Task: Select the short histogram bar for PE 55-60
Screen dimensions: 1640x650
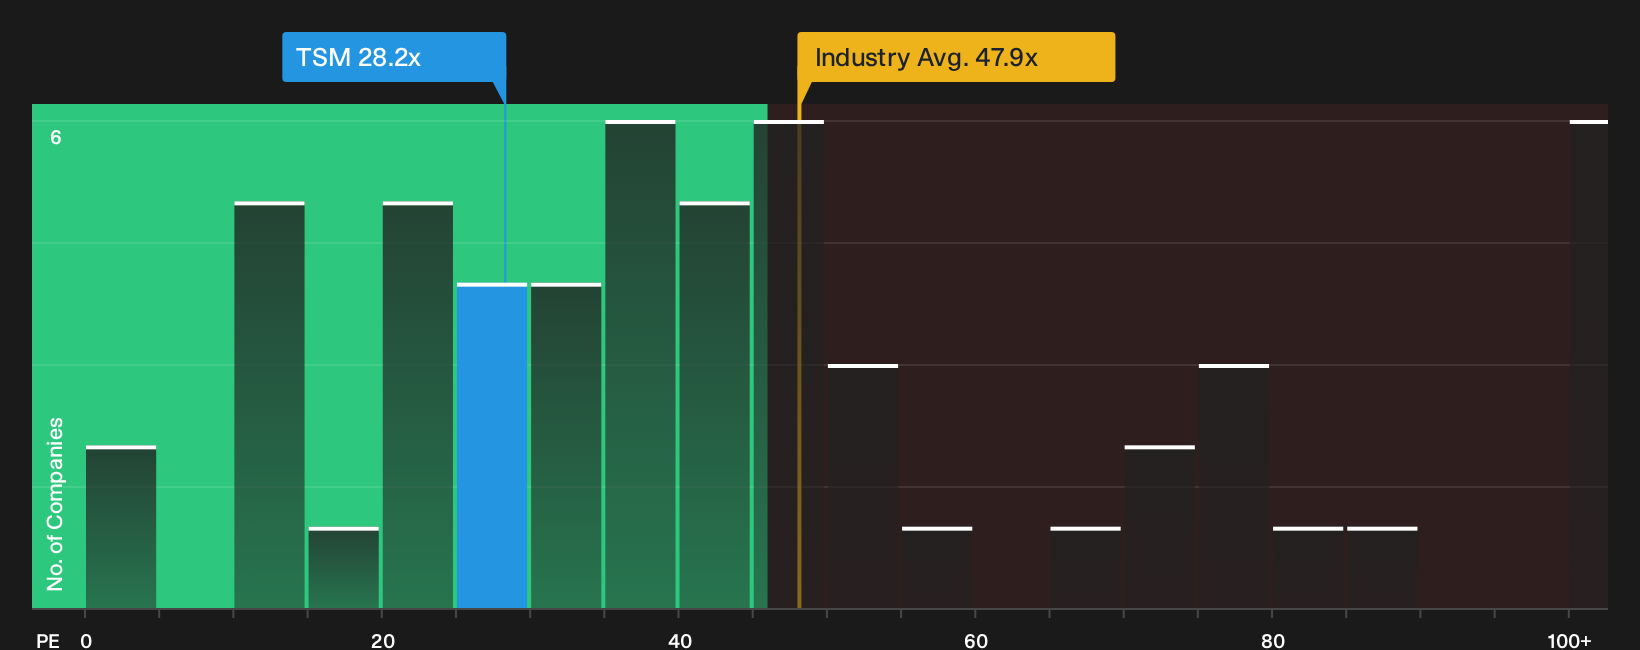Action: (x=937, y=568)
